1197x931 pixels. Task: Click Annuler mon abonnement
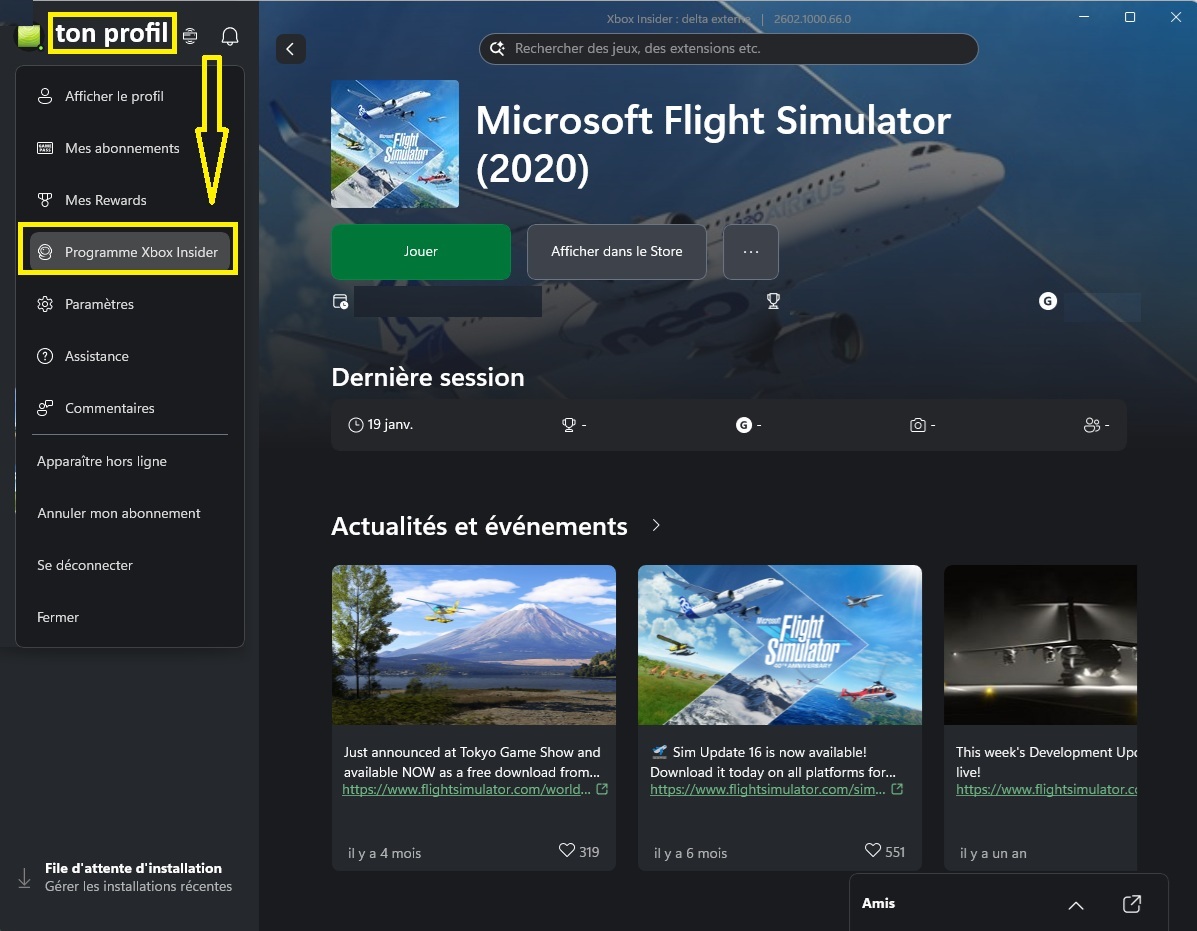point(130,513)
